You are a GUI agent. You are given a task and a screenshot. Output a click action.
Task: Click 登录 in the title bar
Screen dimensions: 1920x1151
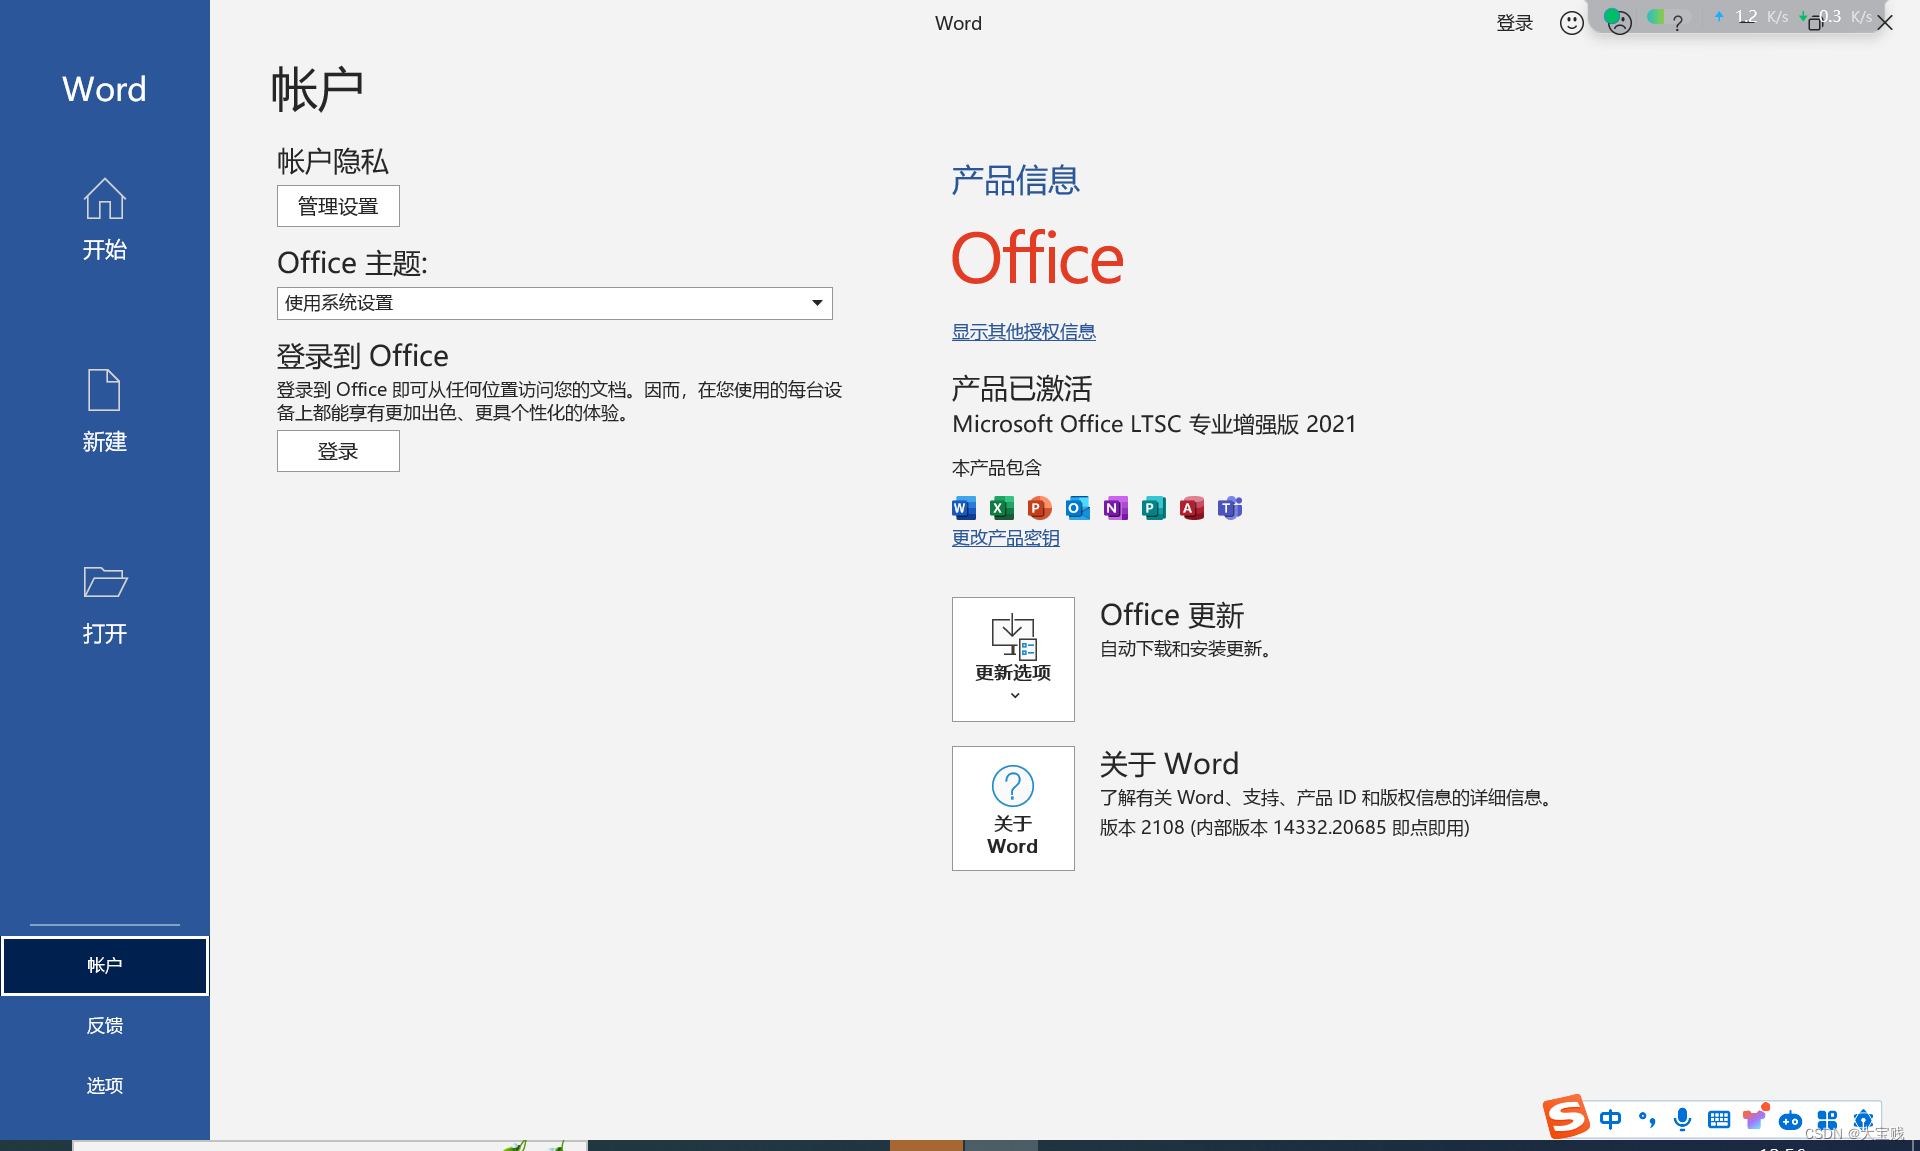[1514, 23]
